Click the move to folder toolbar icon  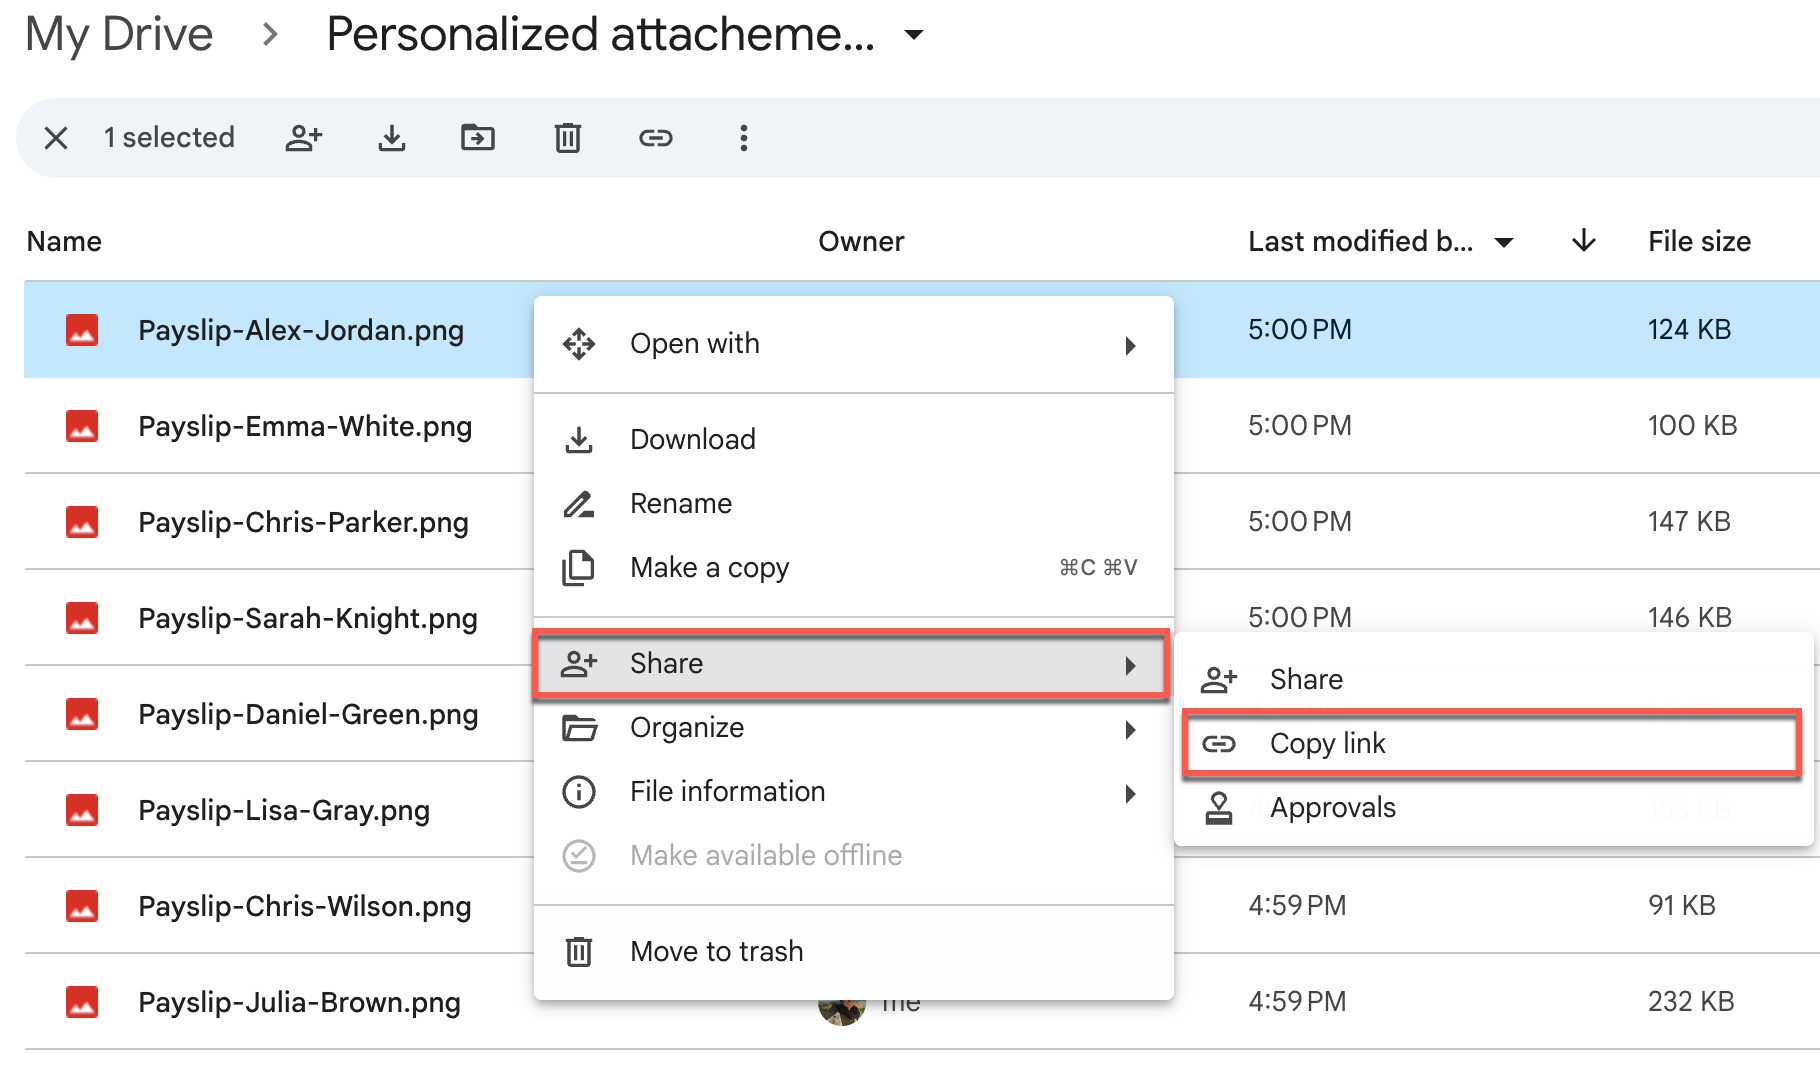click(x=478, y=138)
